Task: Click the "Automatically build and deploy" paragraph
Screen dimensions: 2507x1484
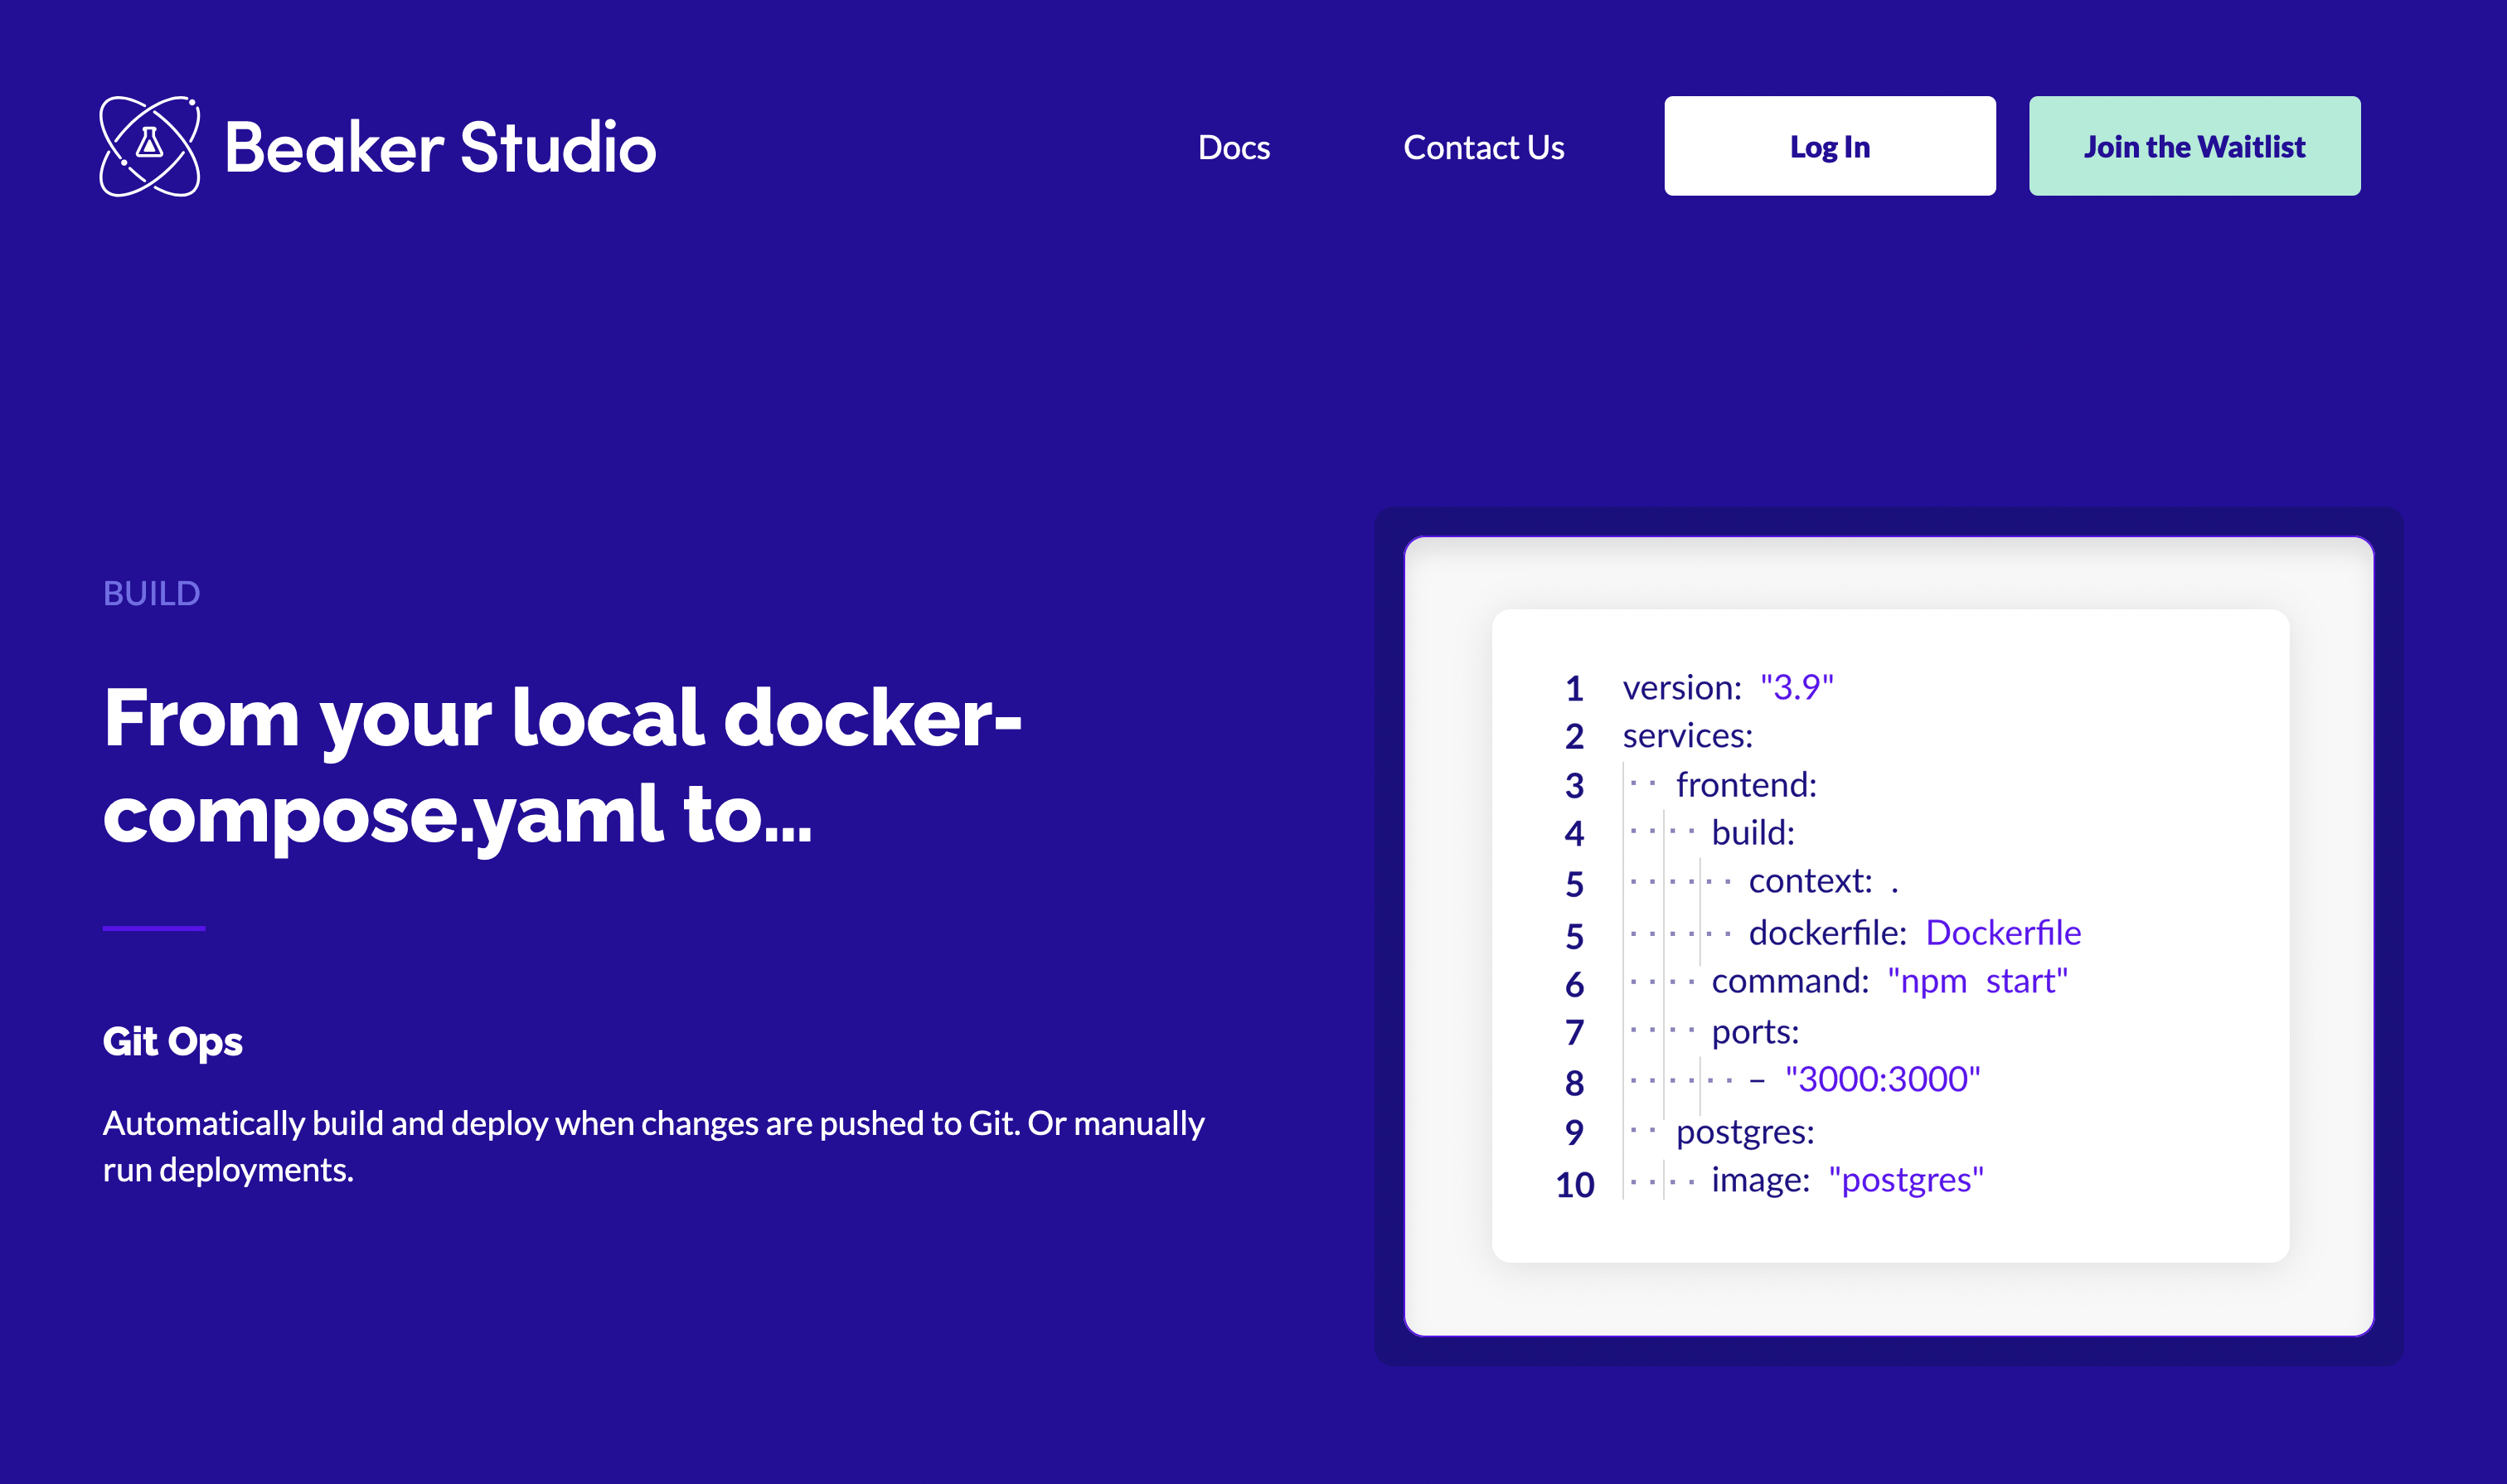Action: point(653,1146)
